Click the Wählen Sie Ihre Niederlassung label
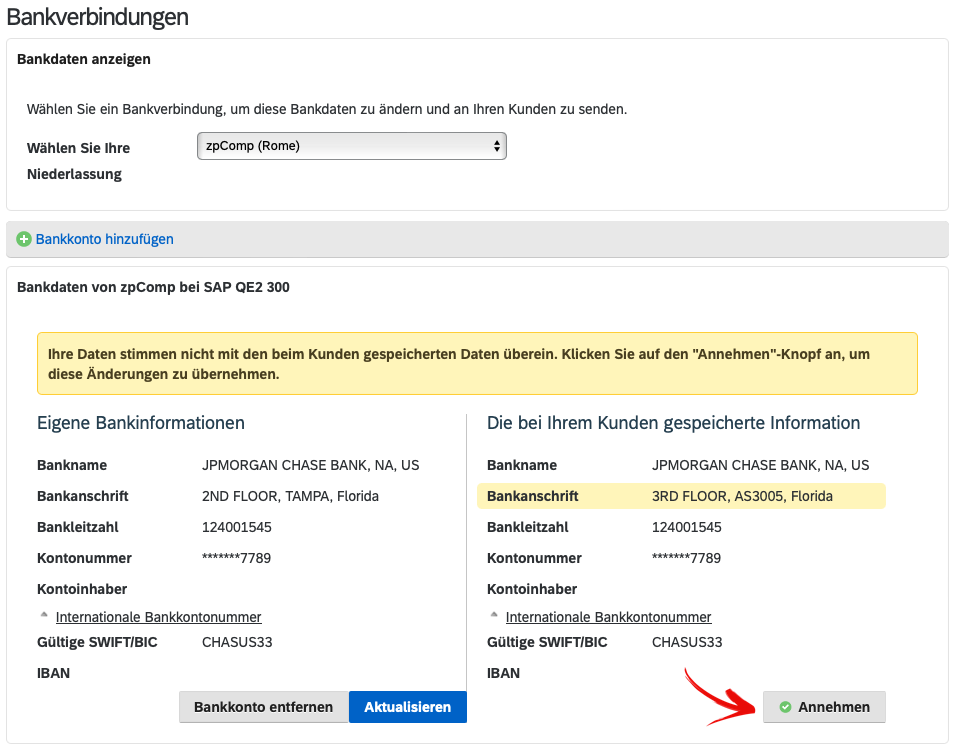This screenshot has width=958, height=751. (78, 161)
